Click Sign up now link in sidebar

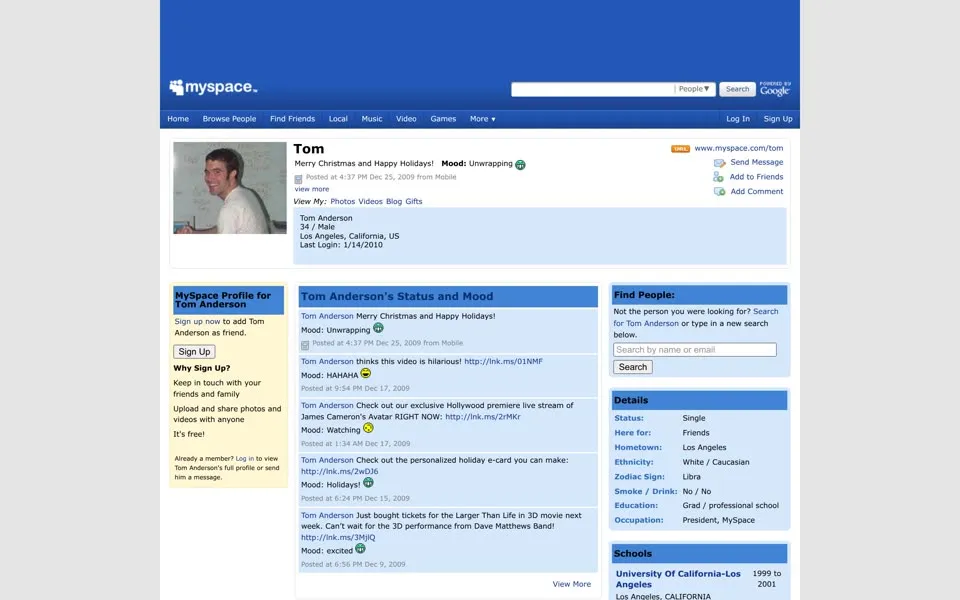[197, 321]
